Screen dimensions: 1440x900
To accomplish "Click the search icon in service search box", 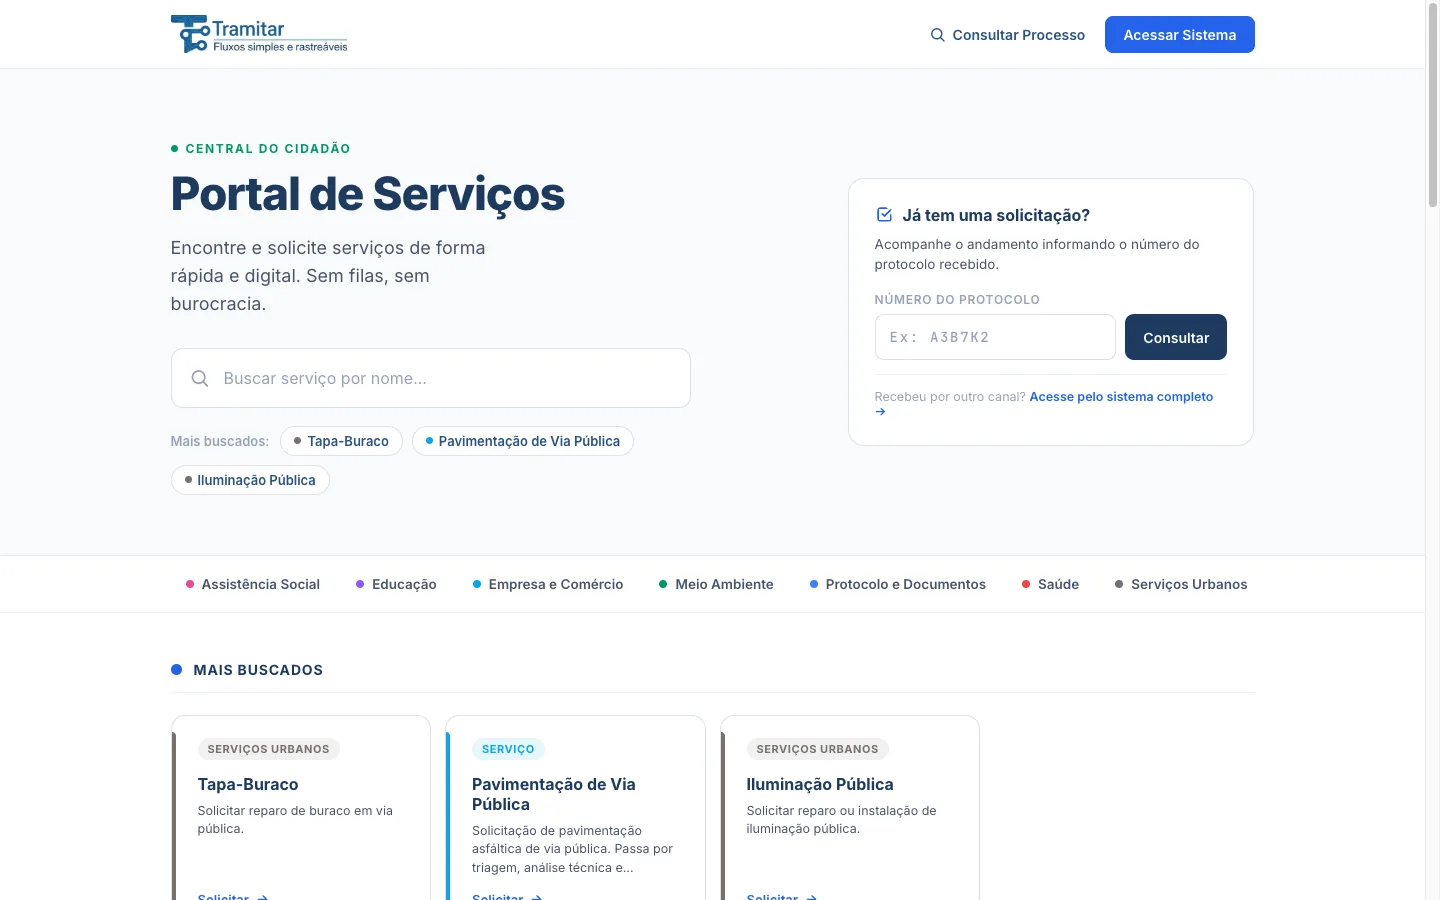I will (200, 378).
